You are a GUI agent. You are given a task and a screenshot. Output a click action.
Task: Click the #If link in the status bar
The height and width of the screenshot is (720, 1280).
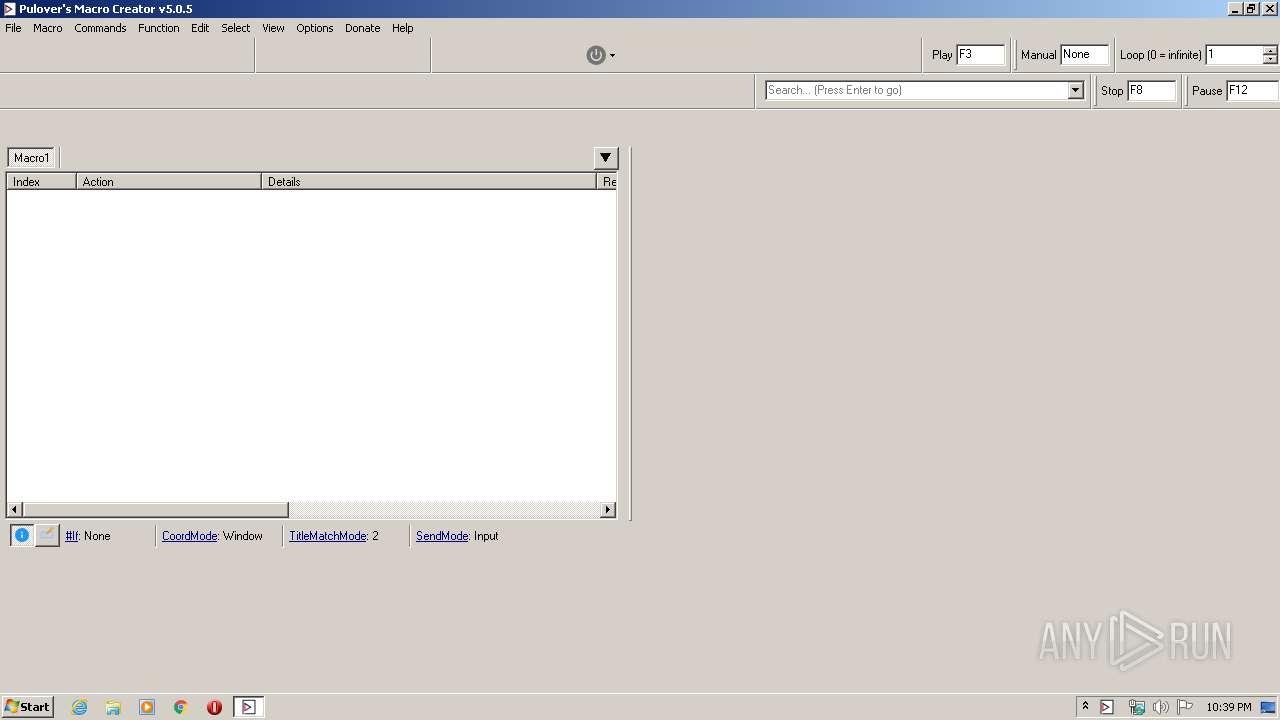72,536
